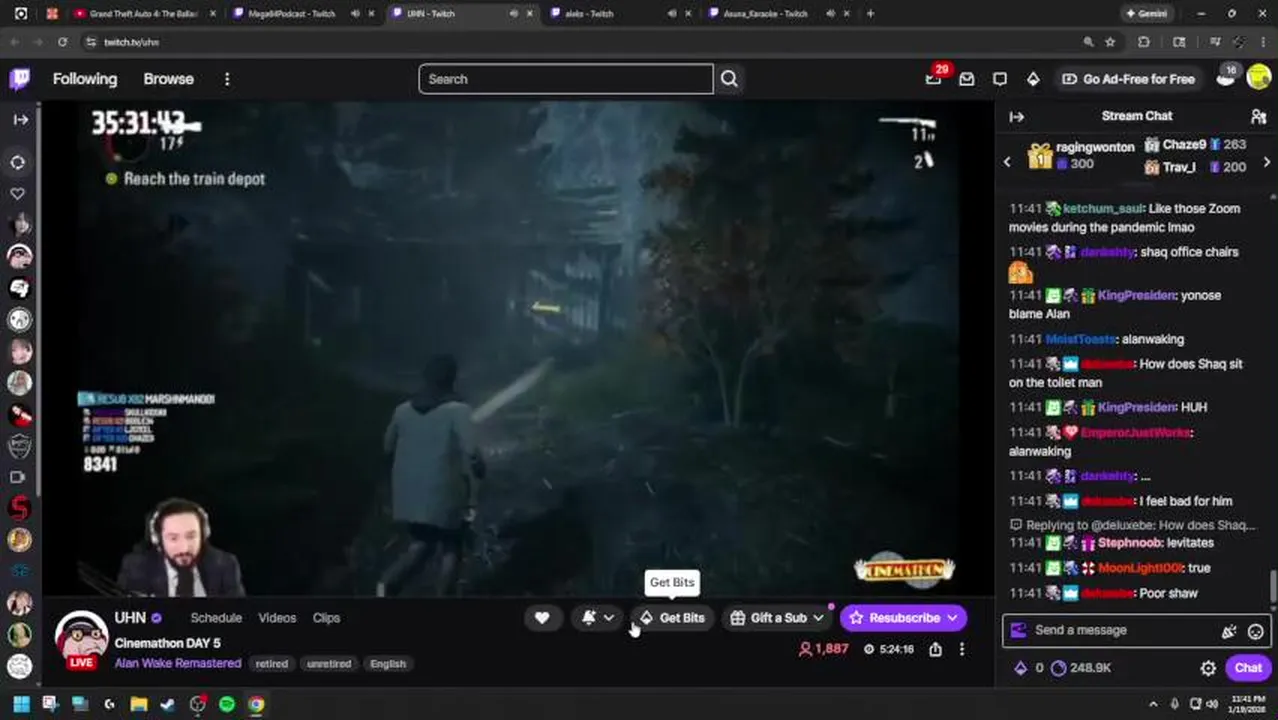Show hidden system tray icons
The width and height of the screenshot is (1278, 720).
click(x=1153, y=704)
